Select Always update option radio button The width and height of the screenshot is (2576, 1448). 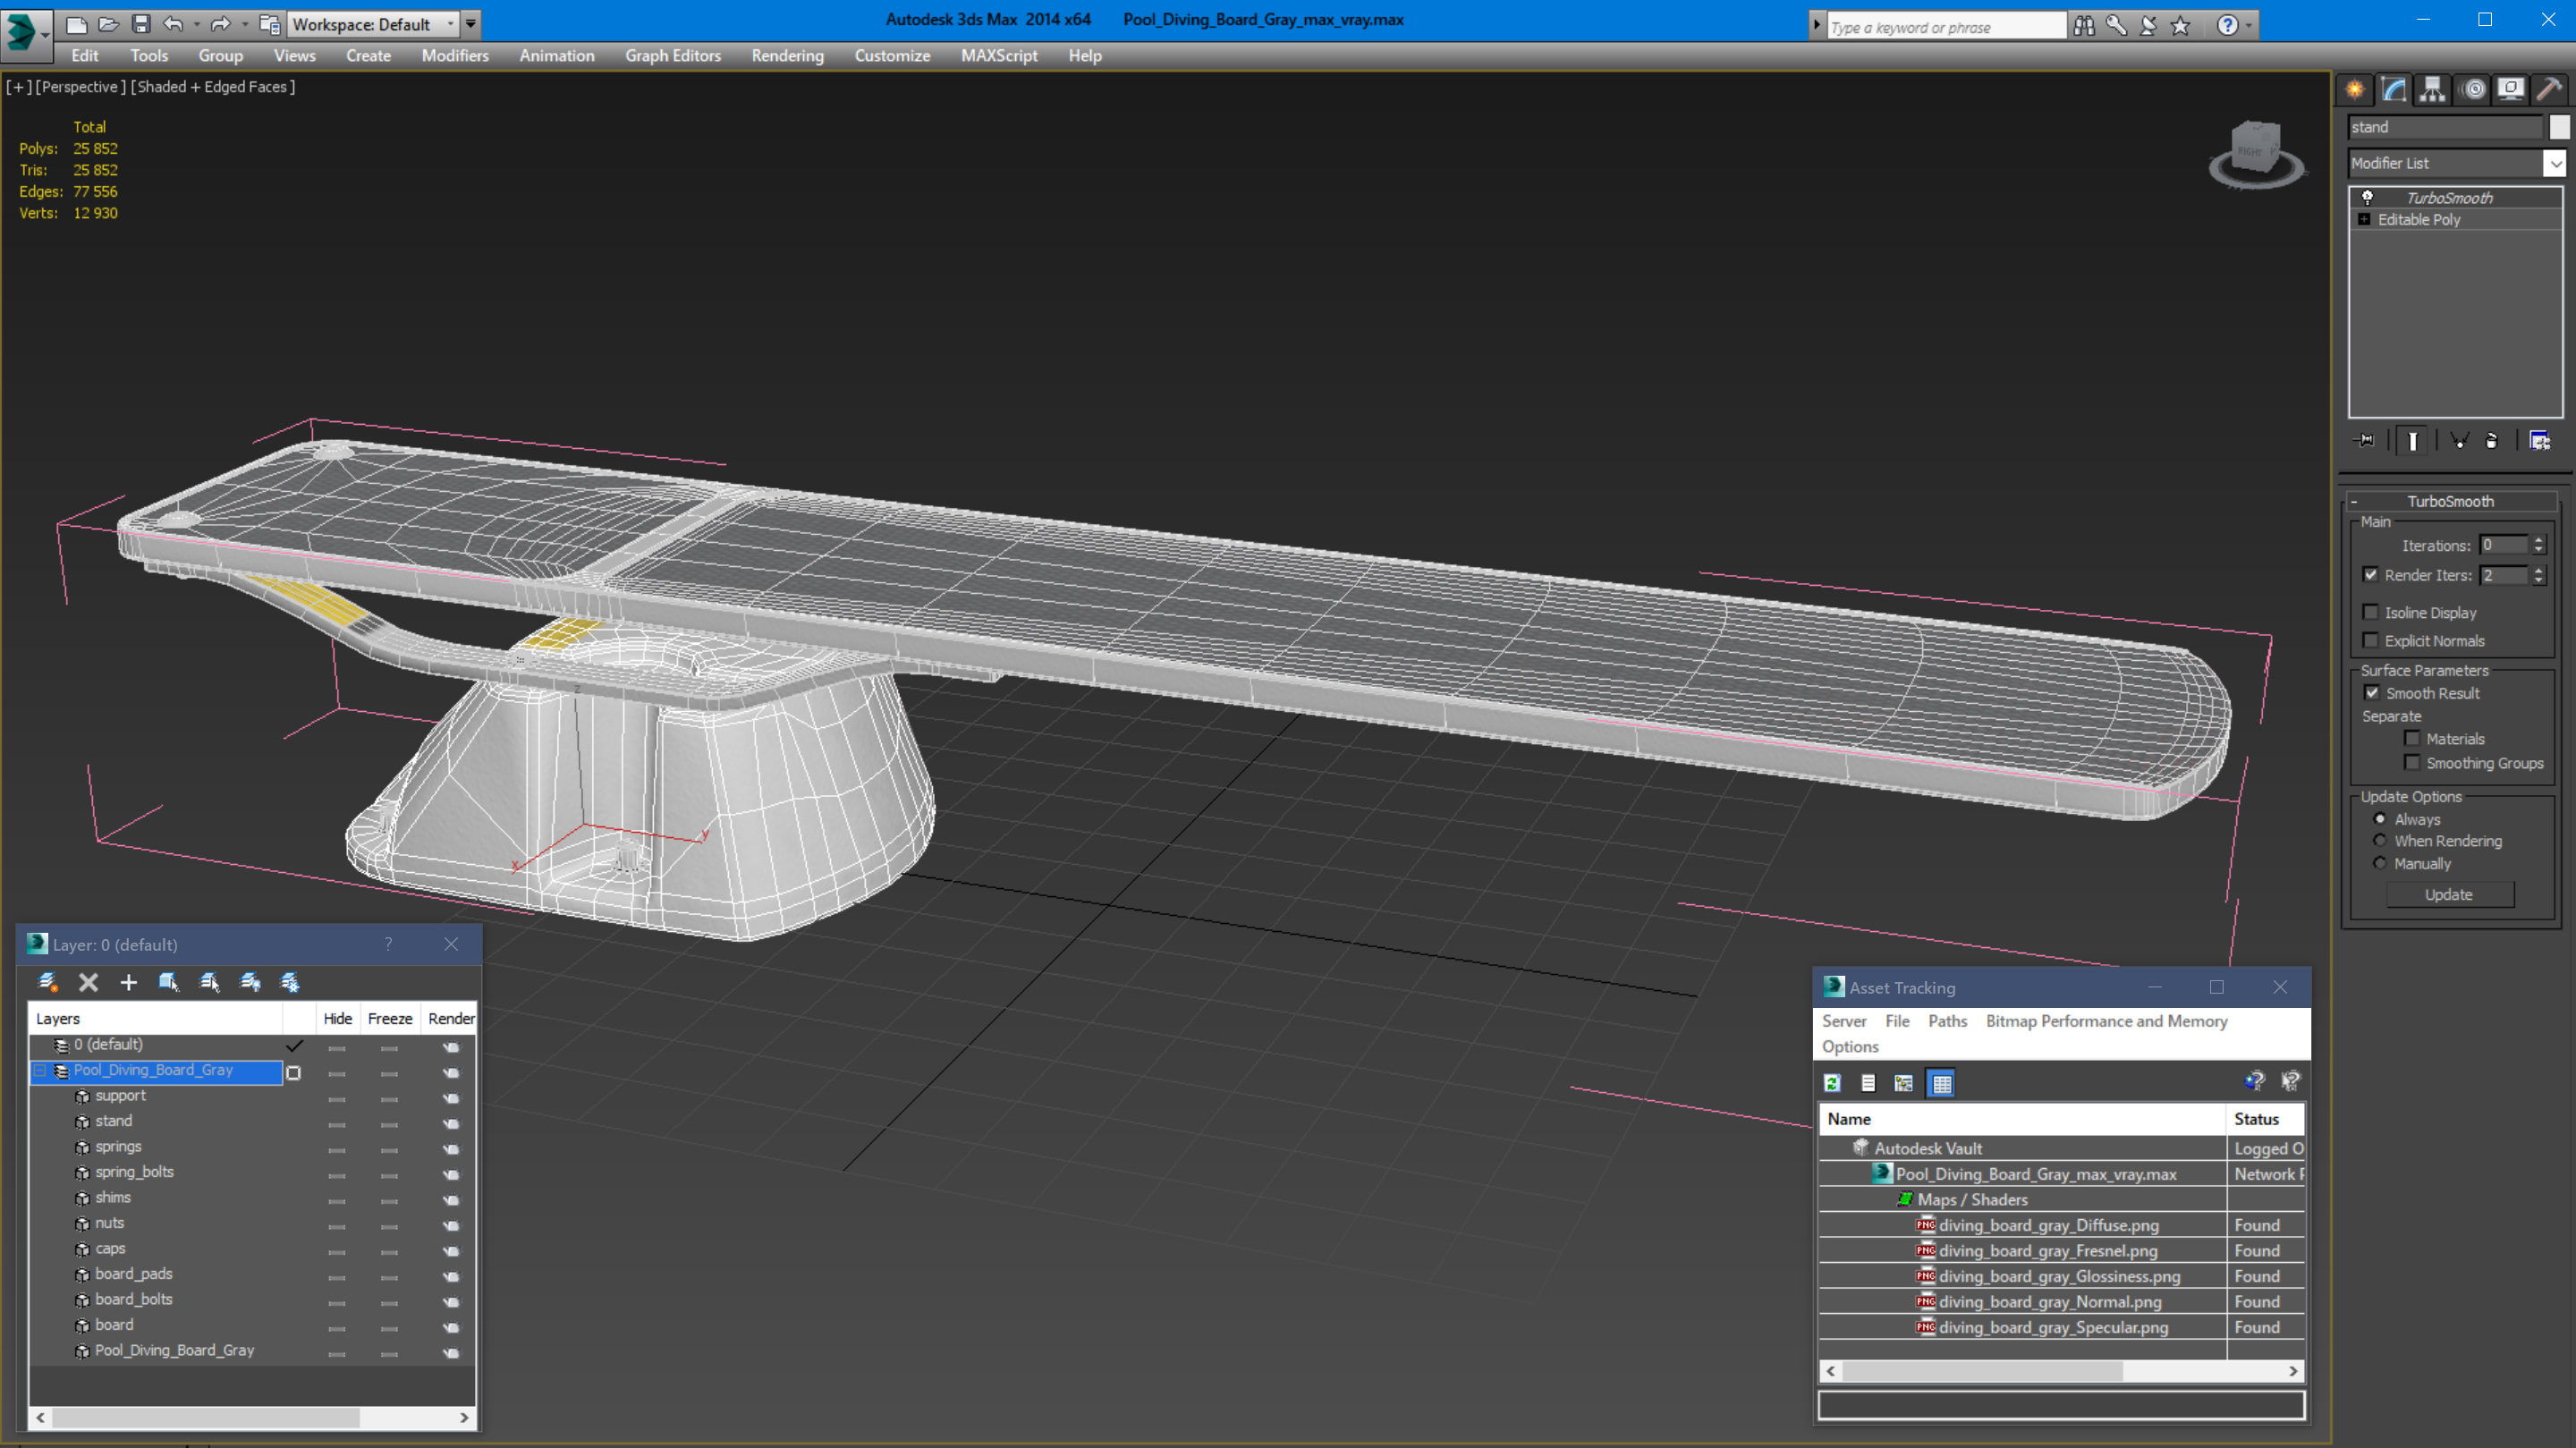(2380, 819)
